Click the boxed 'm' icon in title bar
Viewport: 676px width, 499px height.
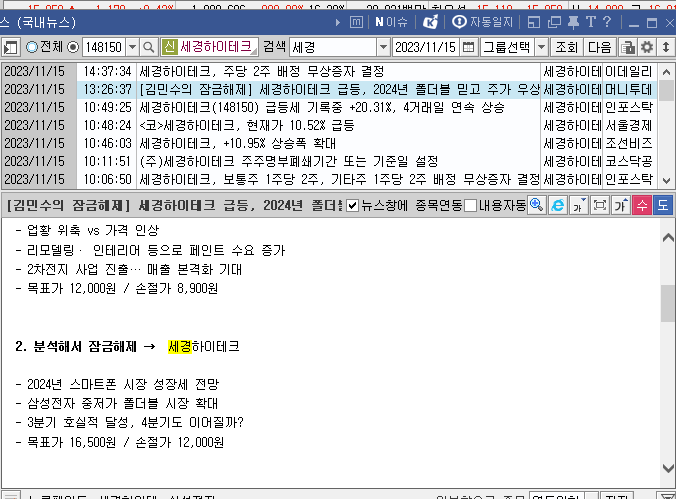356,22
